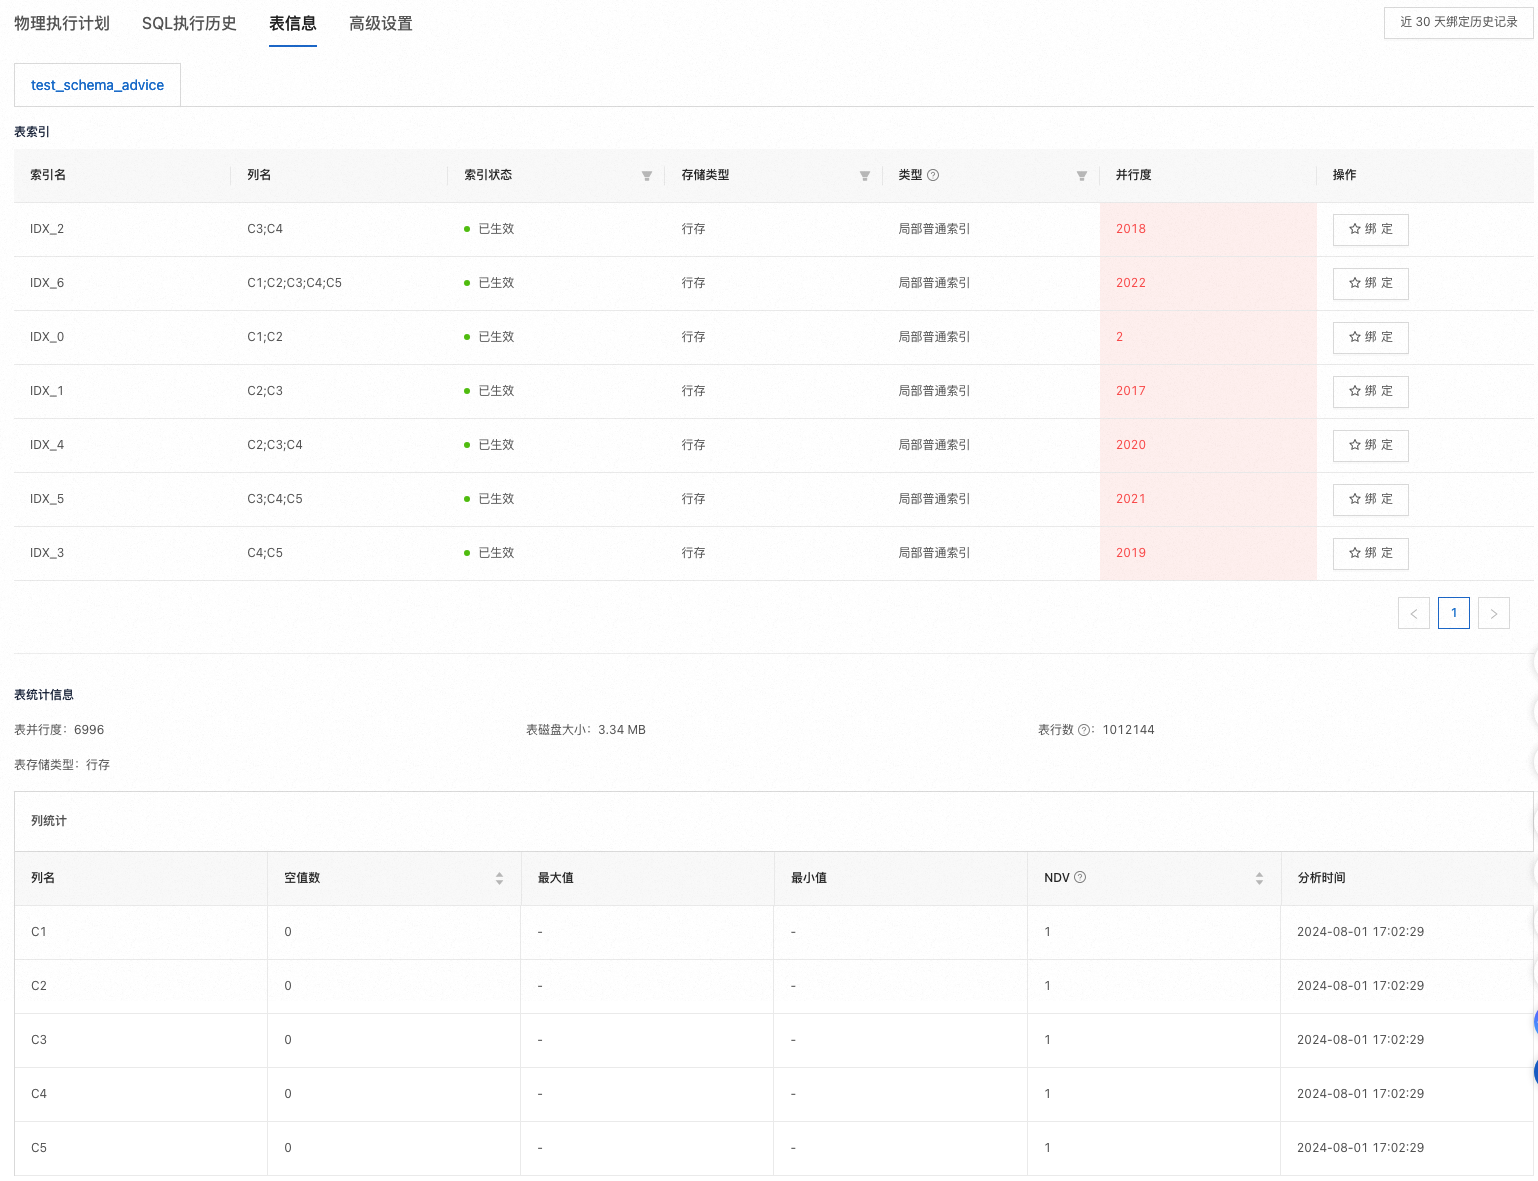This screenshot has width=1538, height=1181.
Task: Show help for the 类型 column
Action: (x=933, y=175)
